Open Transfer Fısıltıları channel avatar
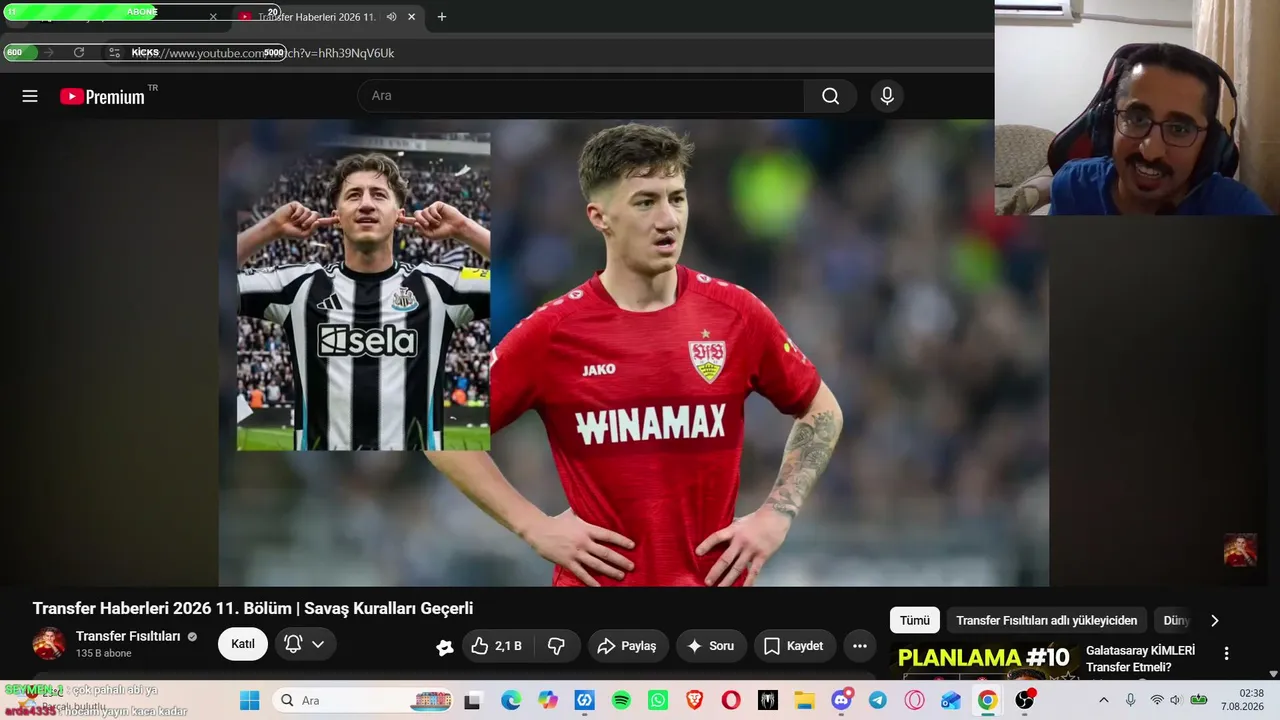Viewport: 1280px width, 720px height. pyautogui.click(x=49, y=644)
